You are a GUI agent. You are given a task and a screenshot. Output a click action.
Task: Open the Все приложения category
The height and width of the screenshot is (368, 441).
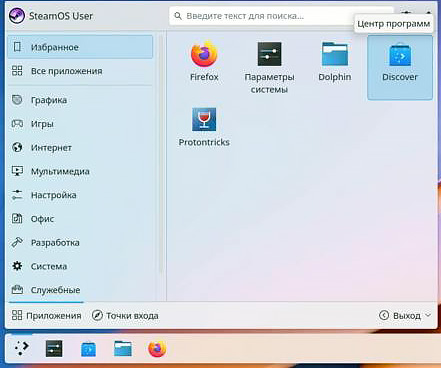[x=80, y=71]
